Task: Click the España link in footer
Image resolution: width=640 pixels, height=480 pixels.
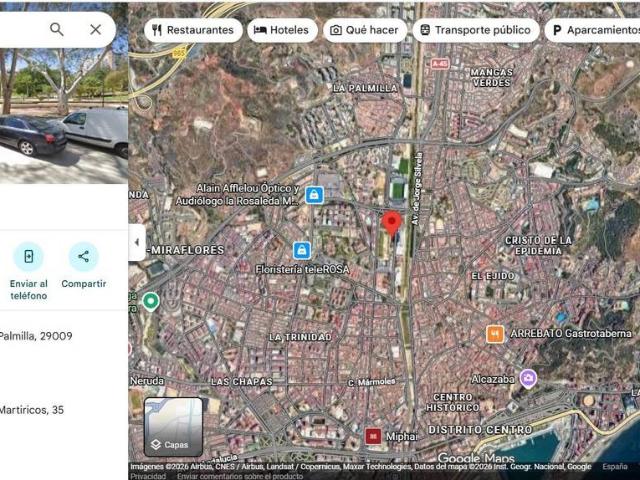Action: point(615,467)
